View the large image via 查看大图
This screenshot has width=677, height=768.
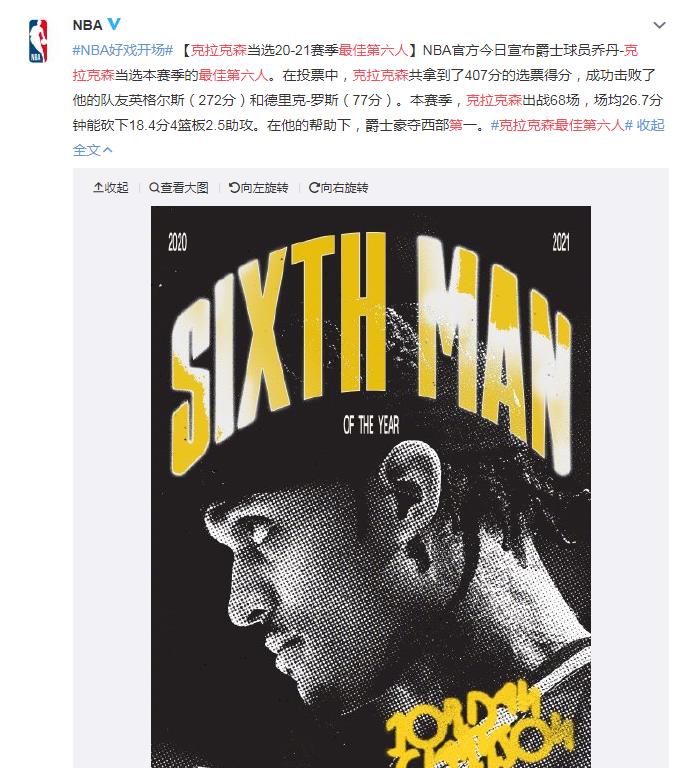pyautogui.click(x=179, y=188)
